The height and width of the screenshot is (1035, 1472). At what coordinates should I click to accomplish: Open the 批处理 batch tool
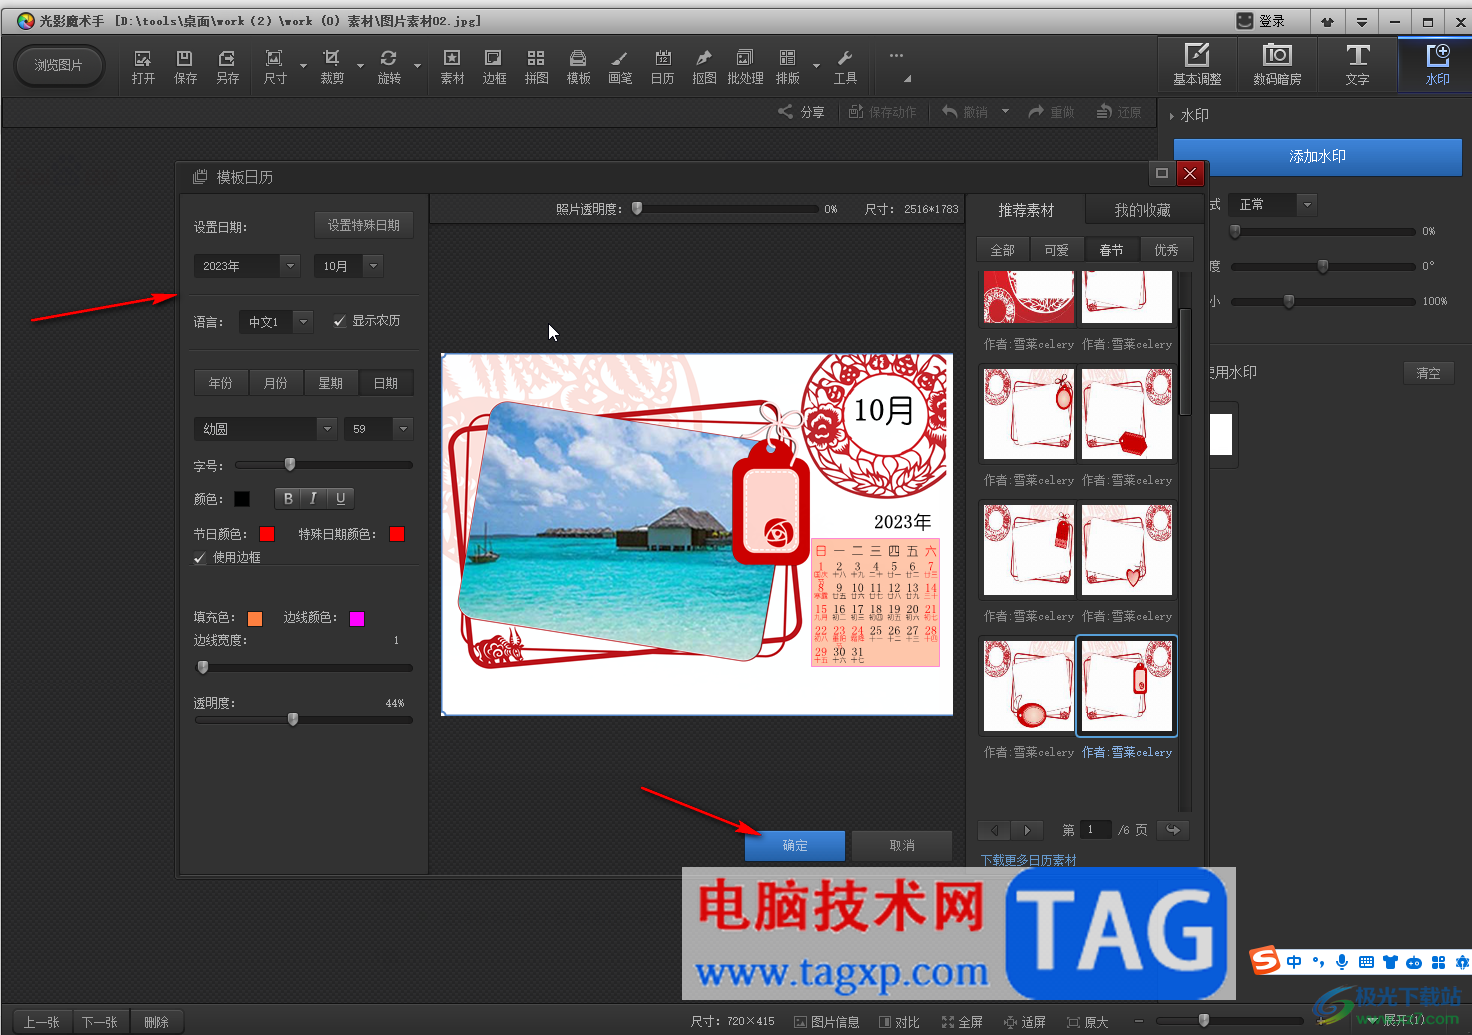745,66
